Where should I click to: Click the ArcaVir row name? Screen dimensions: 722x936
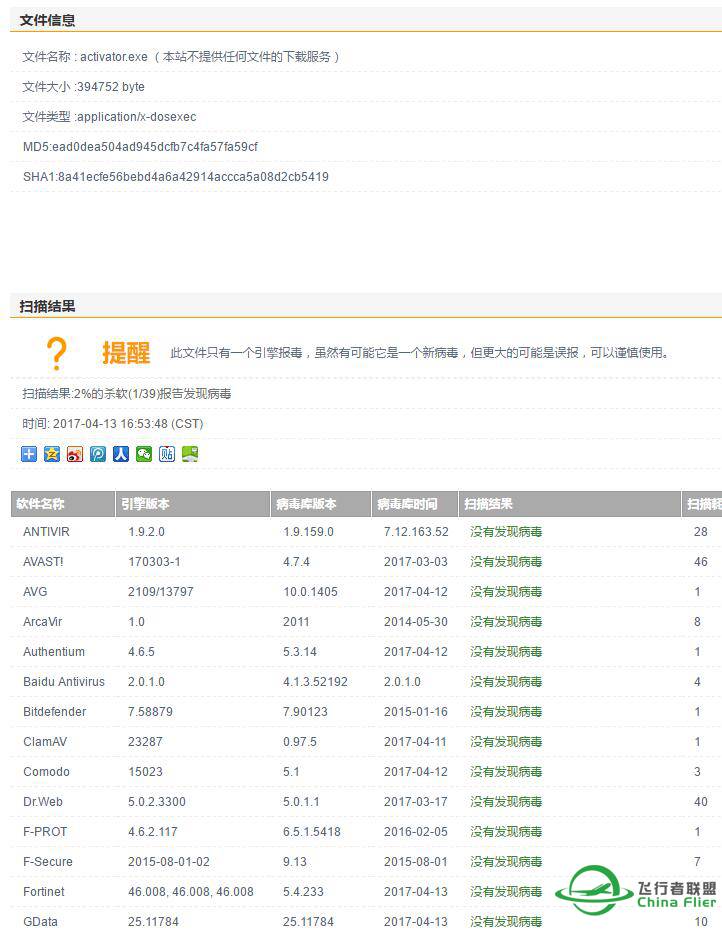(42, 622)
